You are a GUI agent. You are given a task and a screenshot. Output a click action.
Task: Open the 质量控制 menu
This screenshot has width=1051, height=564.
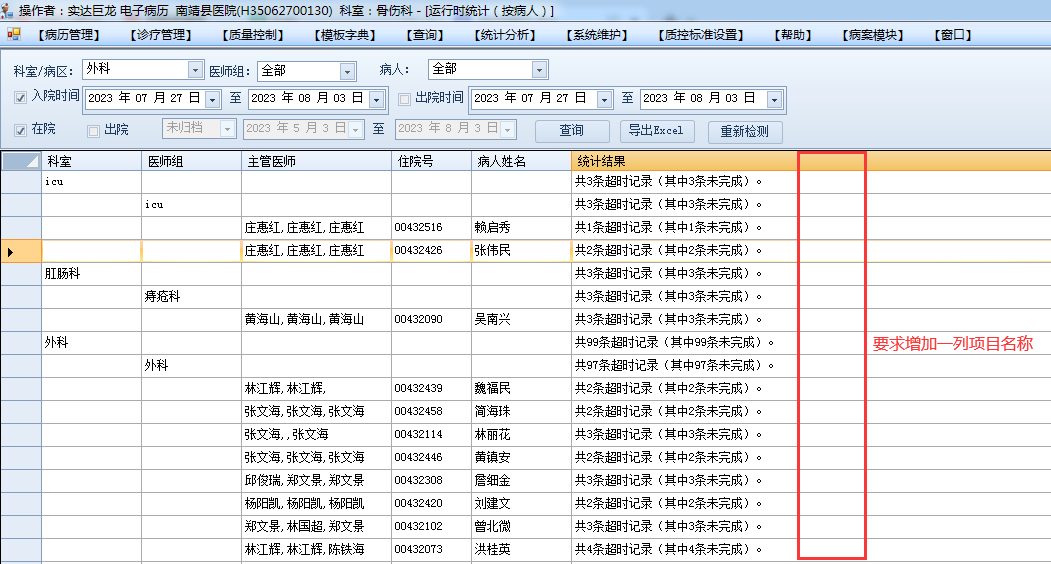253,35
